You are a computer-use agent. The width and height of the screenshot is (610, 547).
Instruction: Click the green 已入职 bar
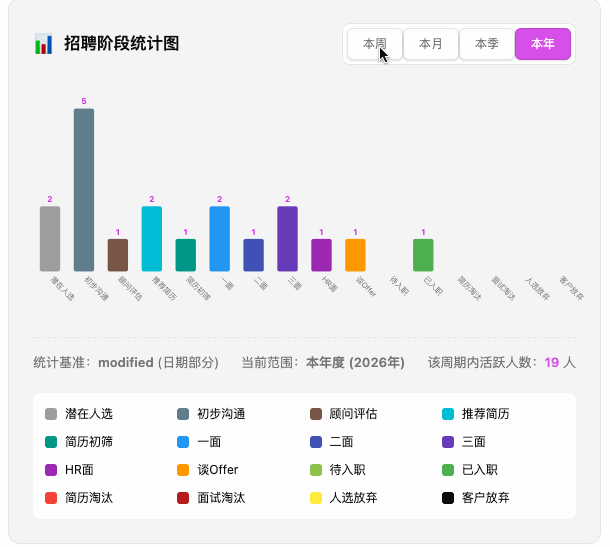(423, 255)
